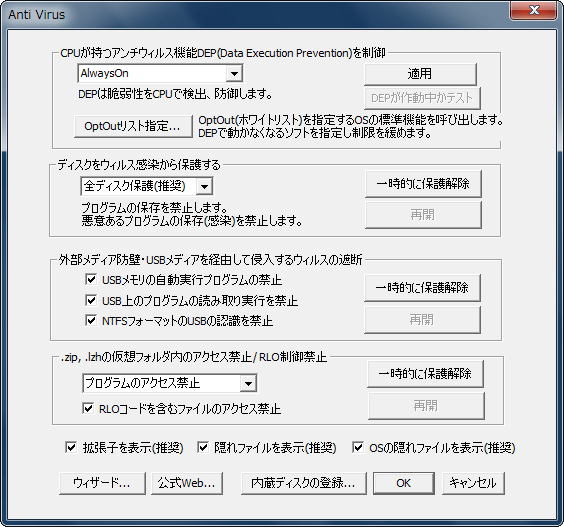Viewport: 564px width, 527px height.
Task: Open the AlwaysOn DEP mode dropdown
Action: tap(160, 73)
